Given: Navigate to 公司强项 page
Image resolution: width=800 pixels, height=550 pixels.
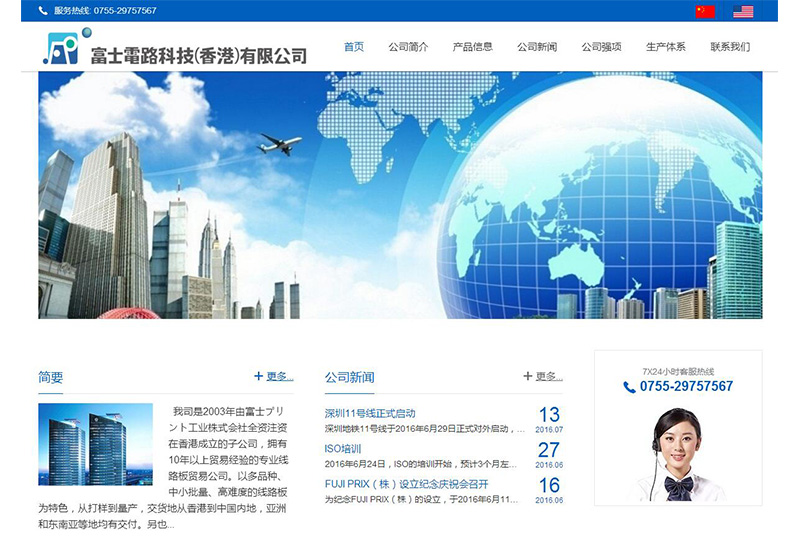Looking at the screenshot, I should [x=601, y=47].
